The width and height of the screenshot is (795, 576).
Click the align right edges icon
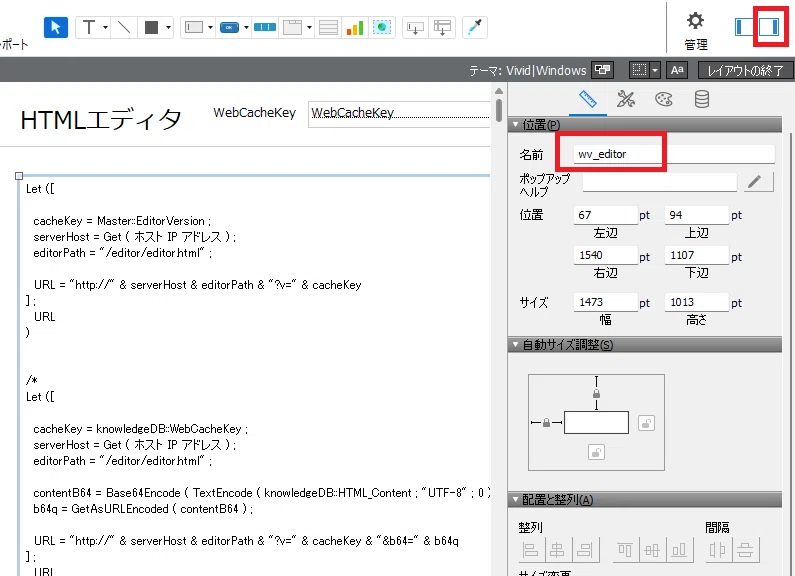[585, 550]
